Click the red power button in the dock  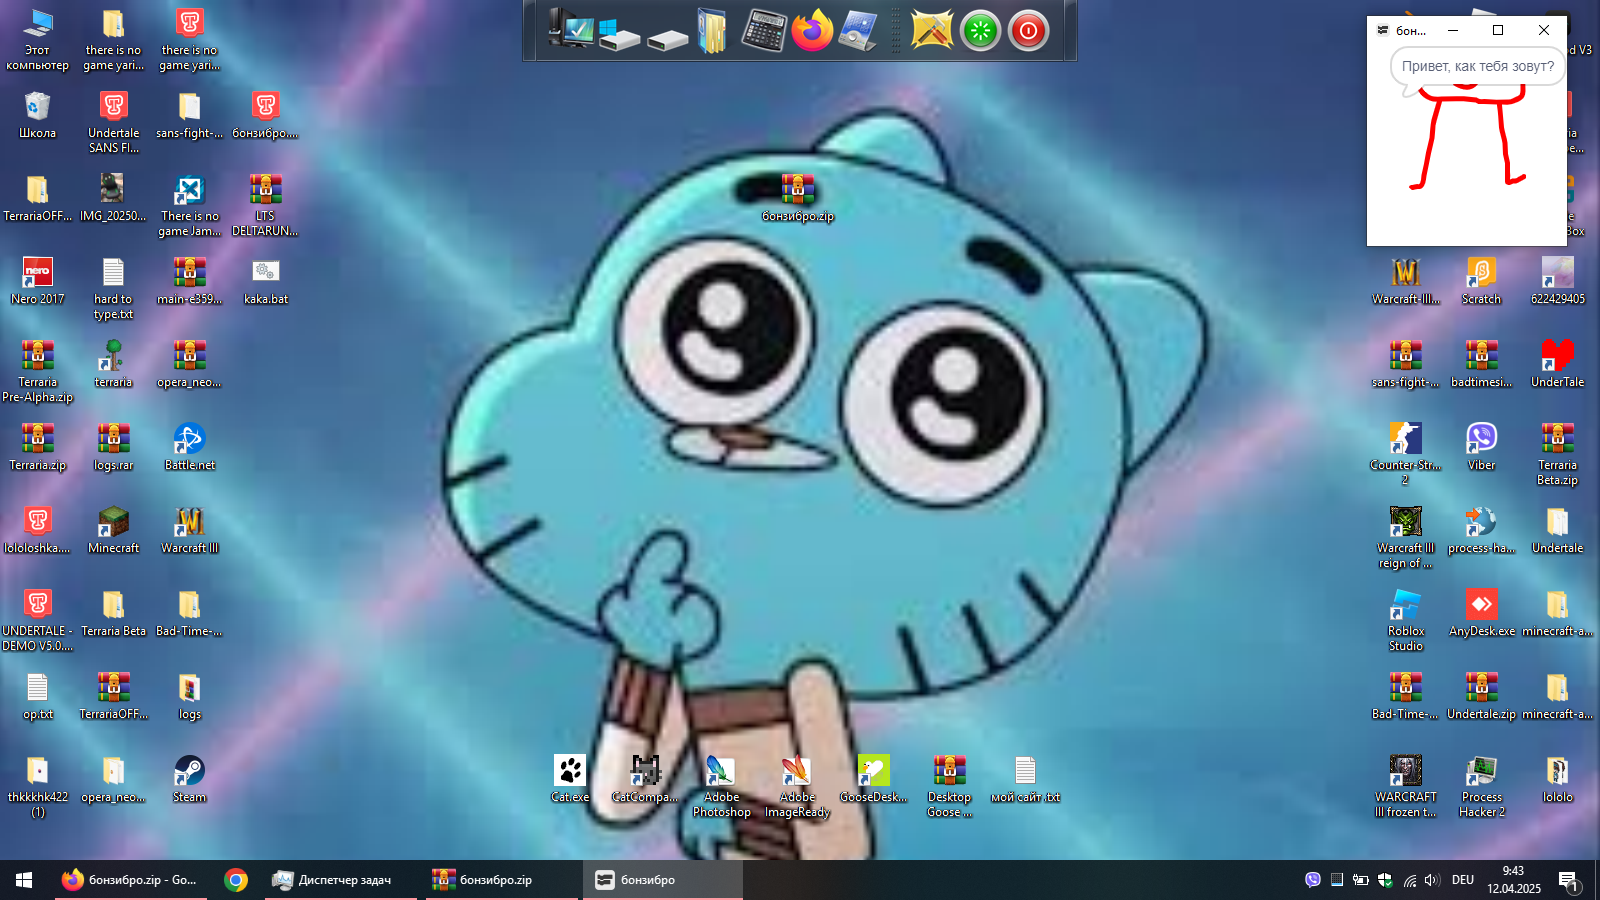pyautogui.click(x=1028, y=31)
